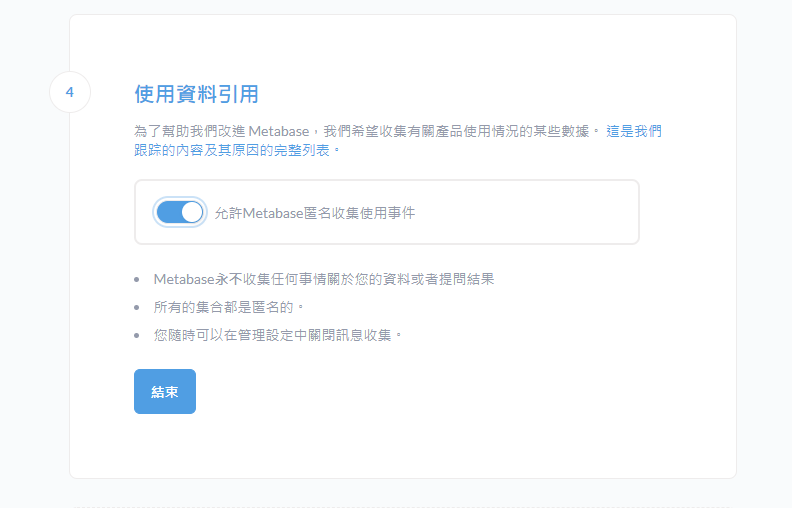Click the 結束 button
Screen dimensions: 792x508
click(x=165, y=391)
